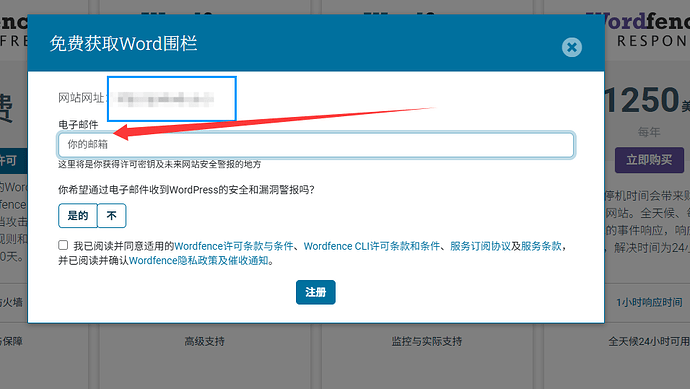Click the 高级支持 text in background page
690x389 pixels.
[x=205, y=341]
